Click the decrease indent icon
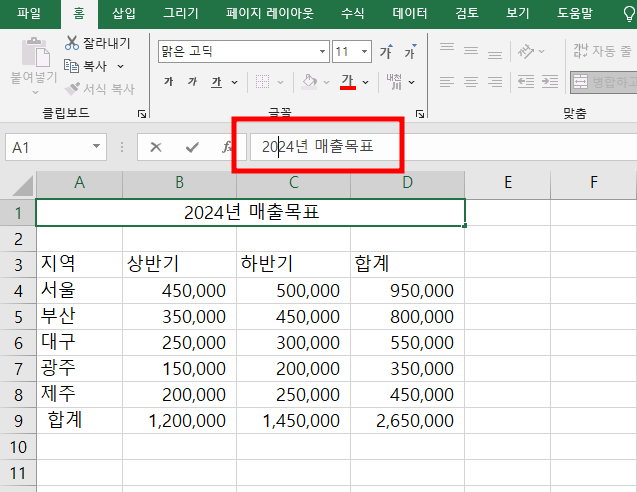The height and width of the screenshot is (492, 637). pyautogui.click(x=526, y=82)
